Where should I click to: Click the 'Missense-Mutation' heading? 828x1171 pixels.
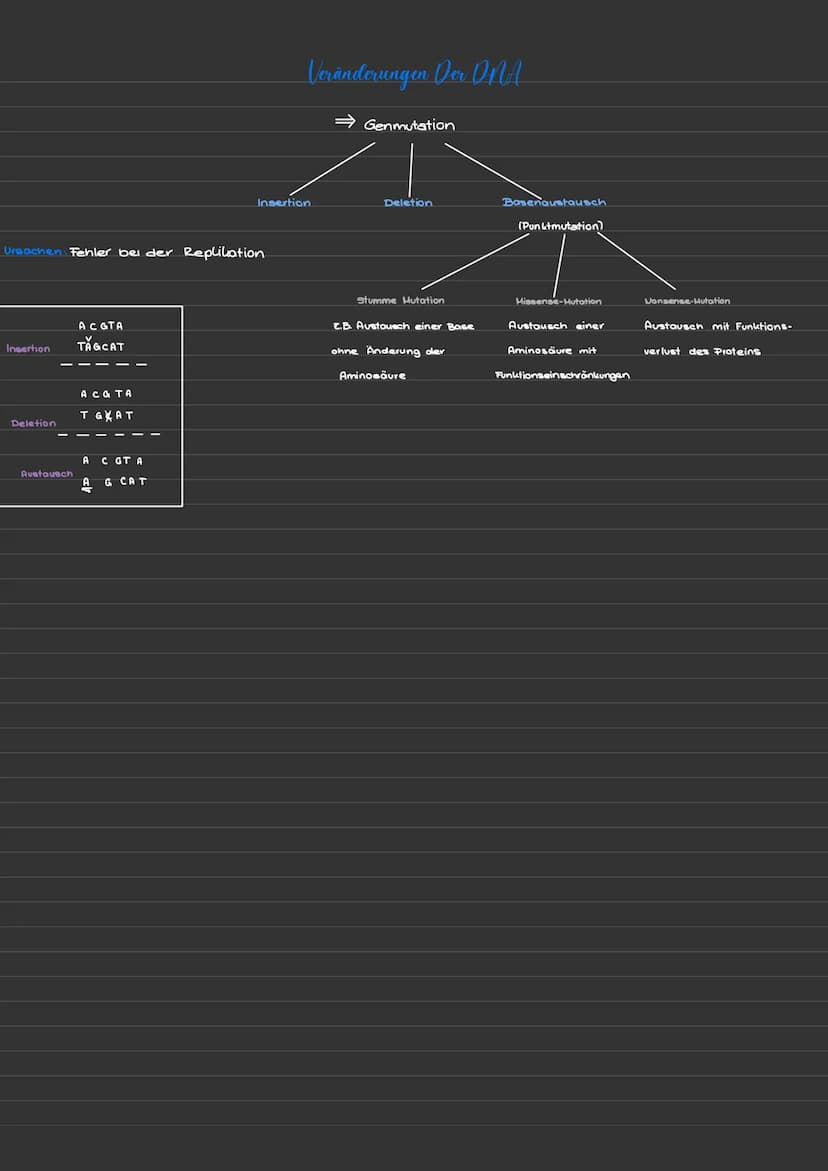558,302
